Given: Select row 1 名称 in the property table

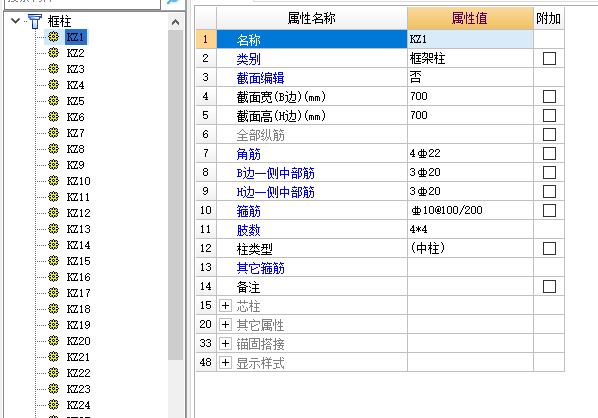Looking at the screenshot, I should [312, 39].
